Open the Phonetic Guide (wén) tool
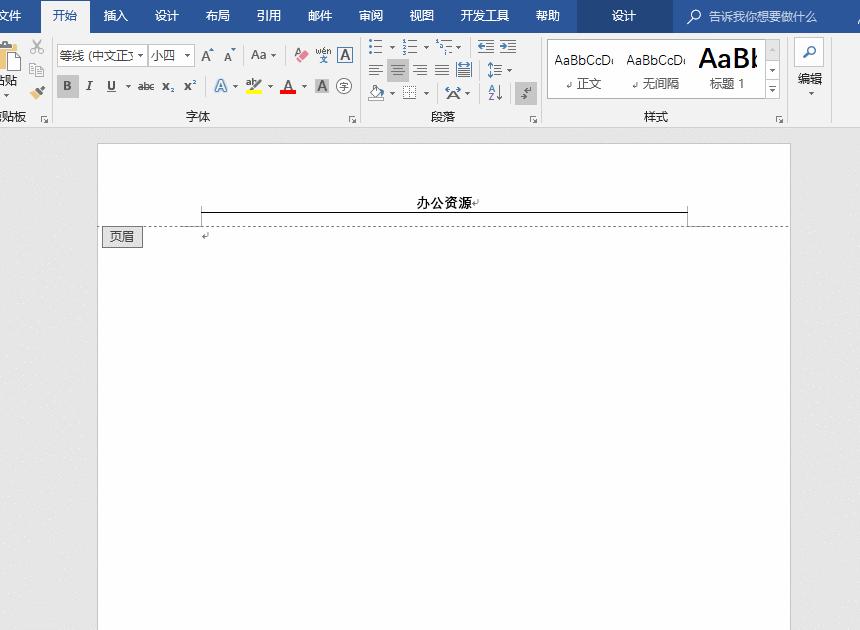This screenshot has height=630, width=860. [x=323, y=55]
